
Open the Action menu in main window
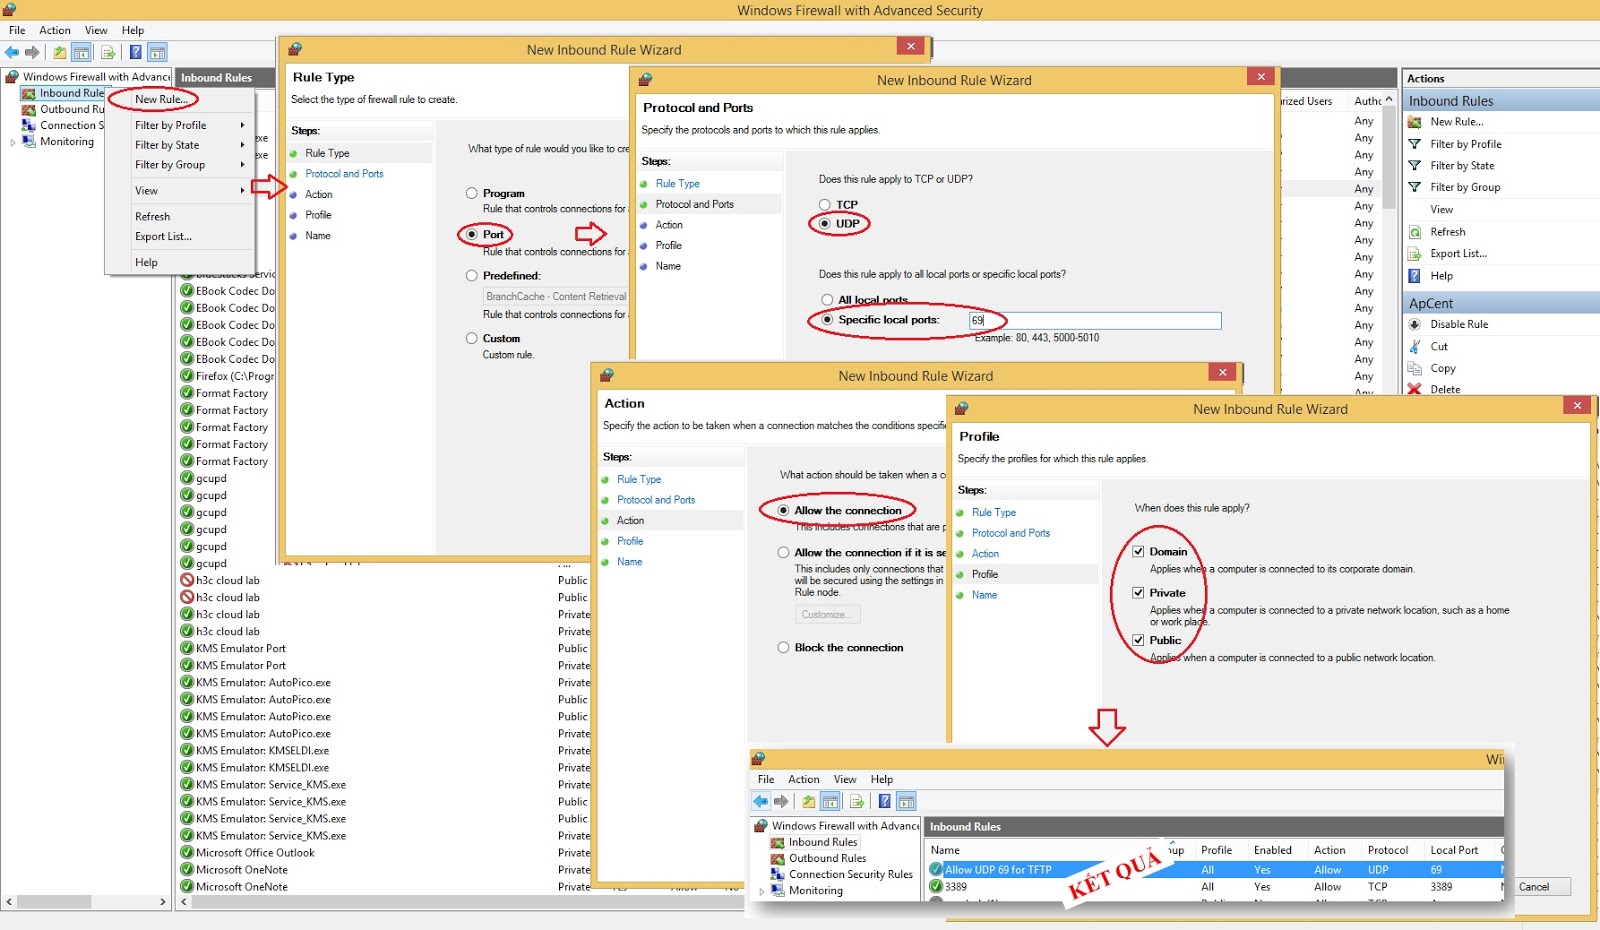[55, 30]
